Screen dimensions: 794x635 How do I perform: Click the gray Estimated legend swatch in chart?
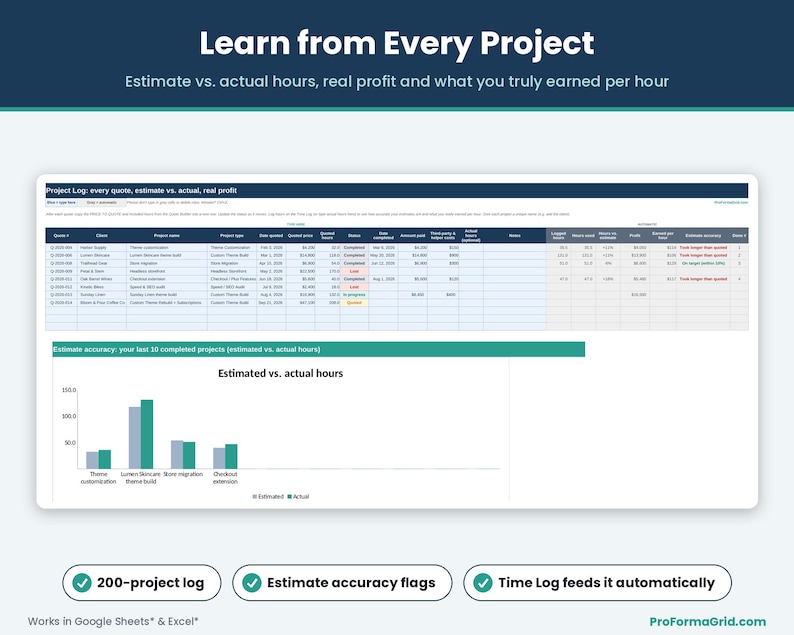point(255,497)
